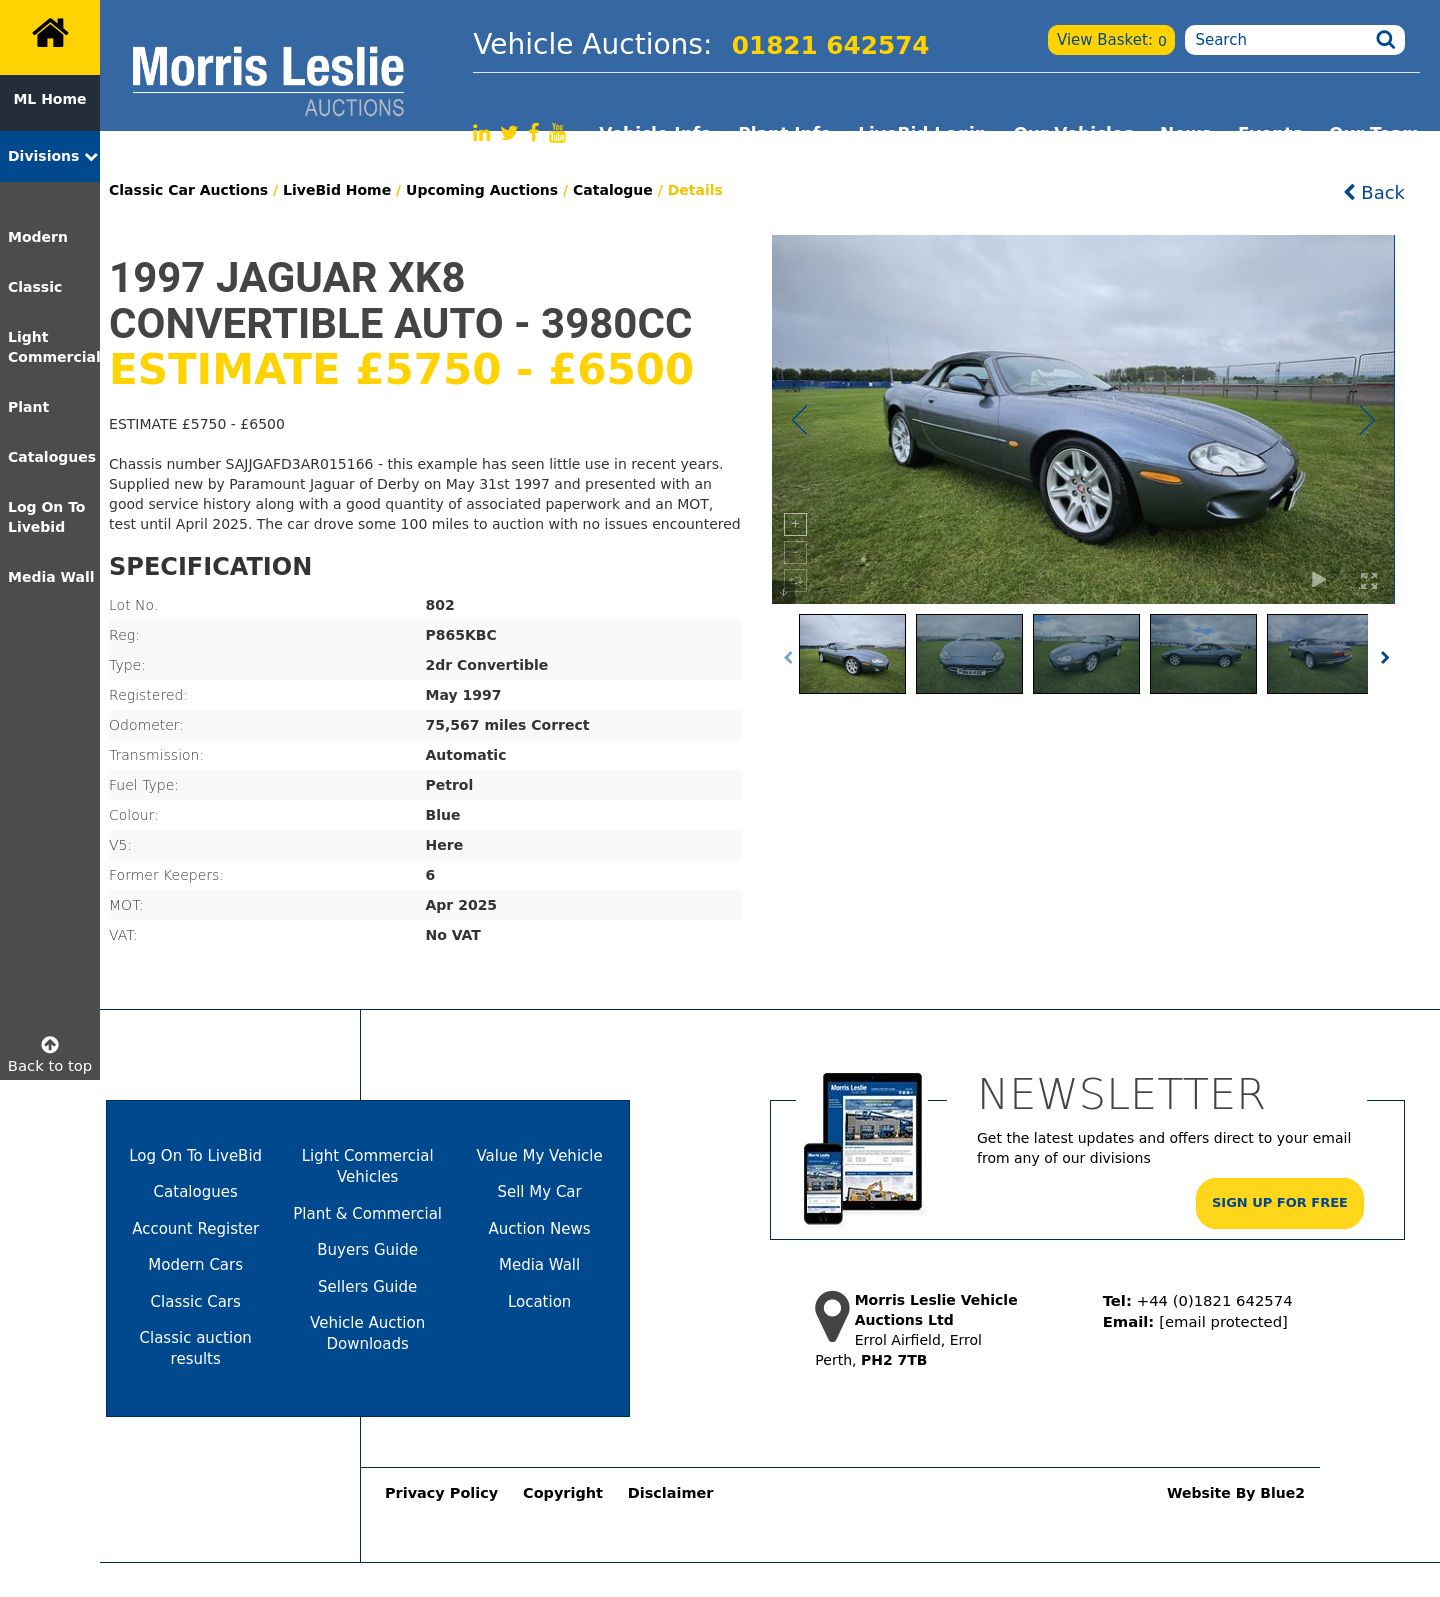1440x1597 pixels.
Task: Open Auction News footer link
Action: (x=540, y=1229)
